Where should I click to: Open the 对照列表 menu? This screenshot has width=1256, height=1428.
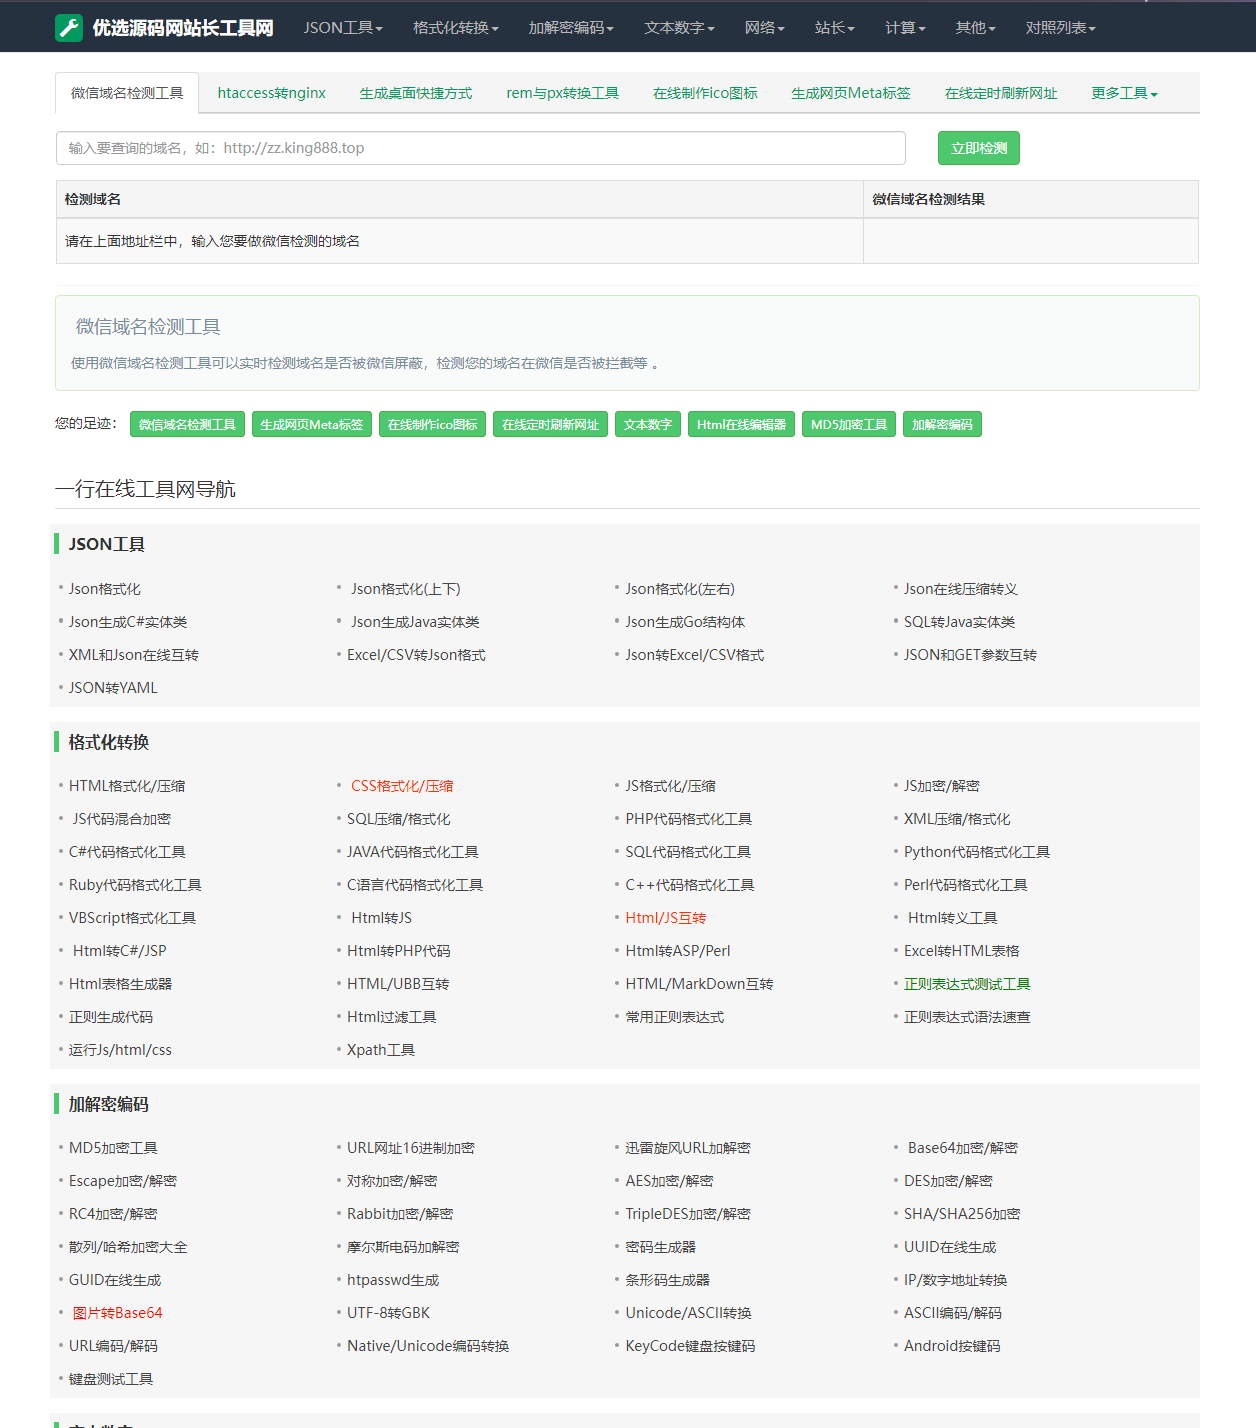click(1059, 27)
